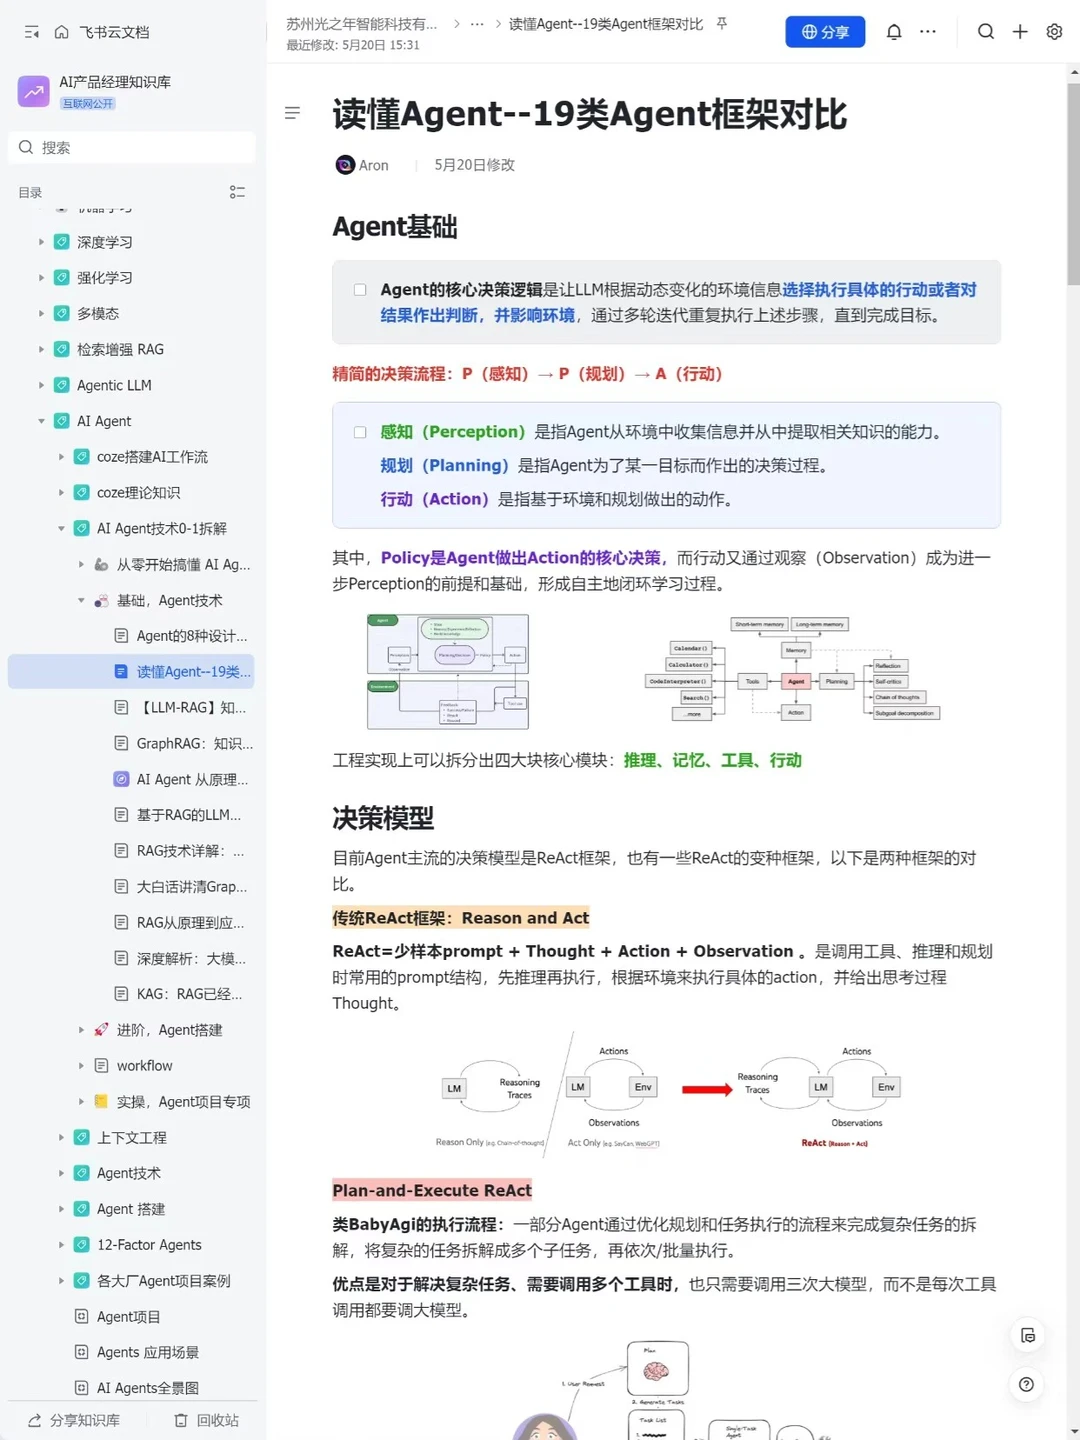Viewport: 1080px width, 1440px height.
Task: Click the 分享 share button
Action: click(825, 31)
